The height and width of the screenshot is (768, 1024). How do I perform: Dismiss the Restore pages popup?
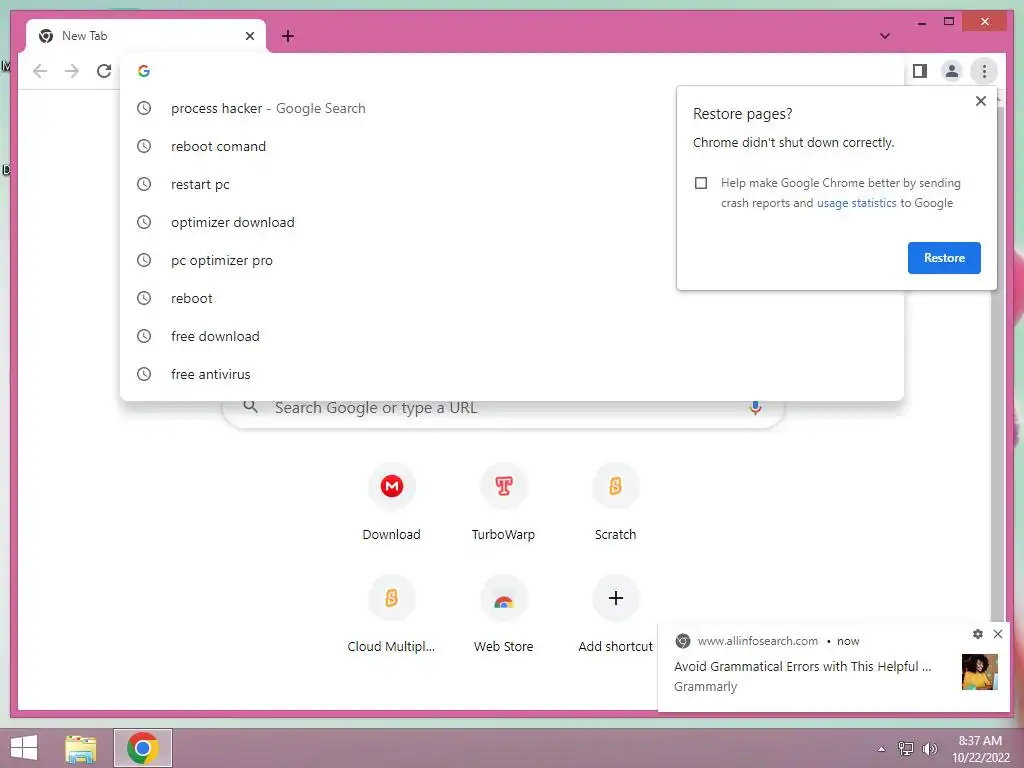pos(980,101)
